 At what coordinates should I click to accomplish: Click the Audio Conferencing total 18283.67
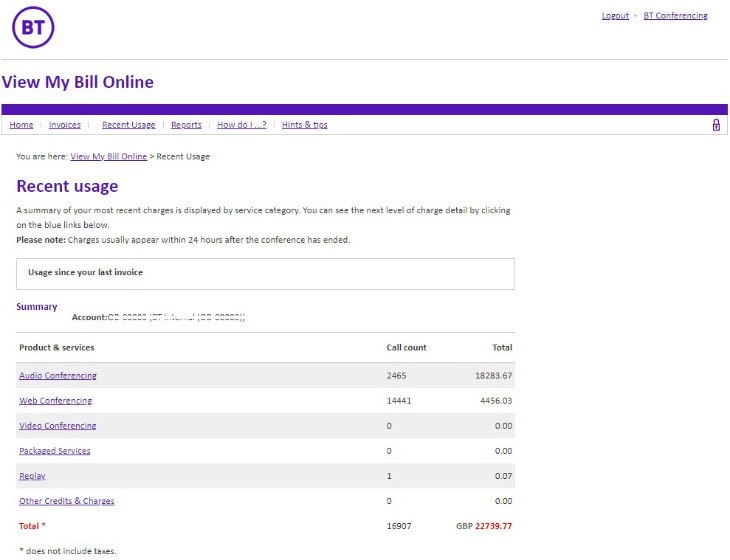493,376
